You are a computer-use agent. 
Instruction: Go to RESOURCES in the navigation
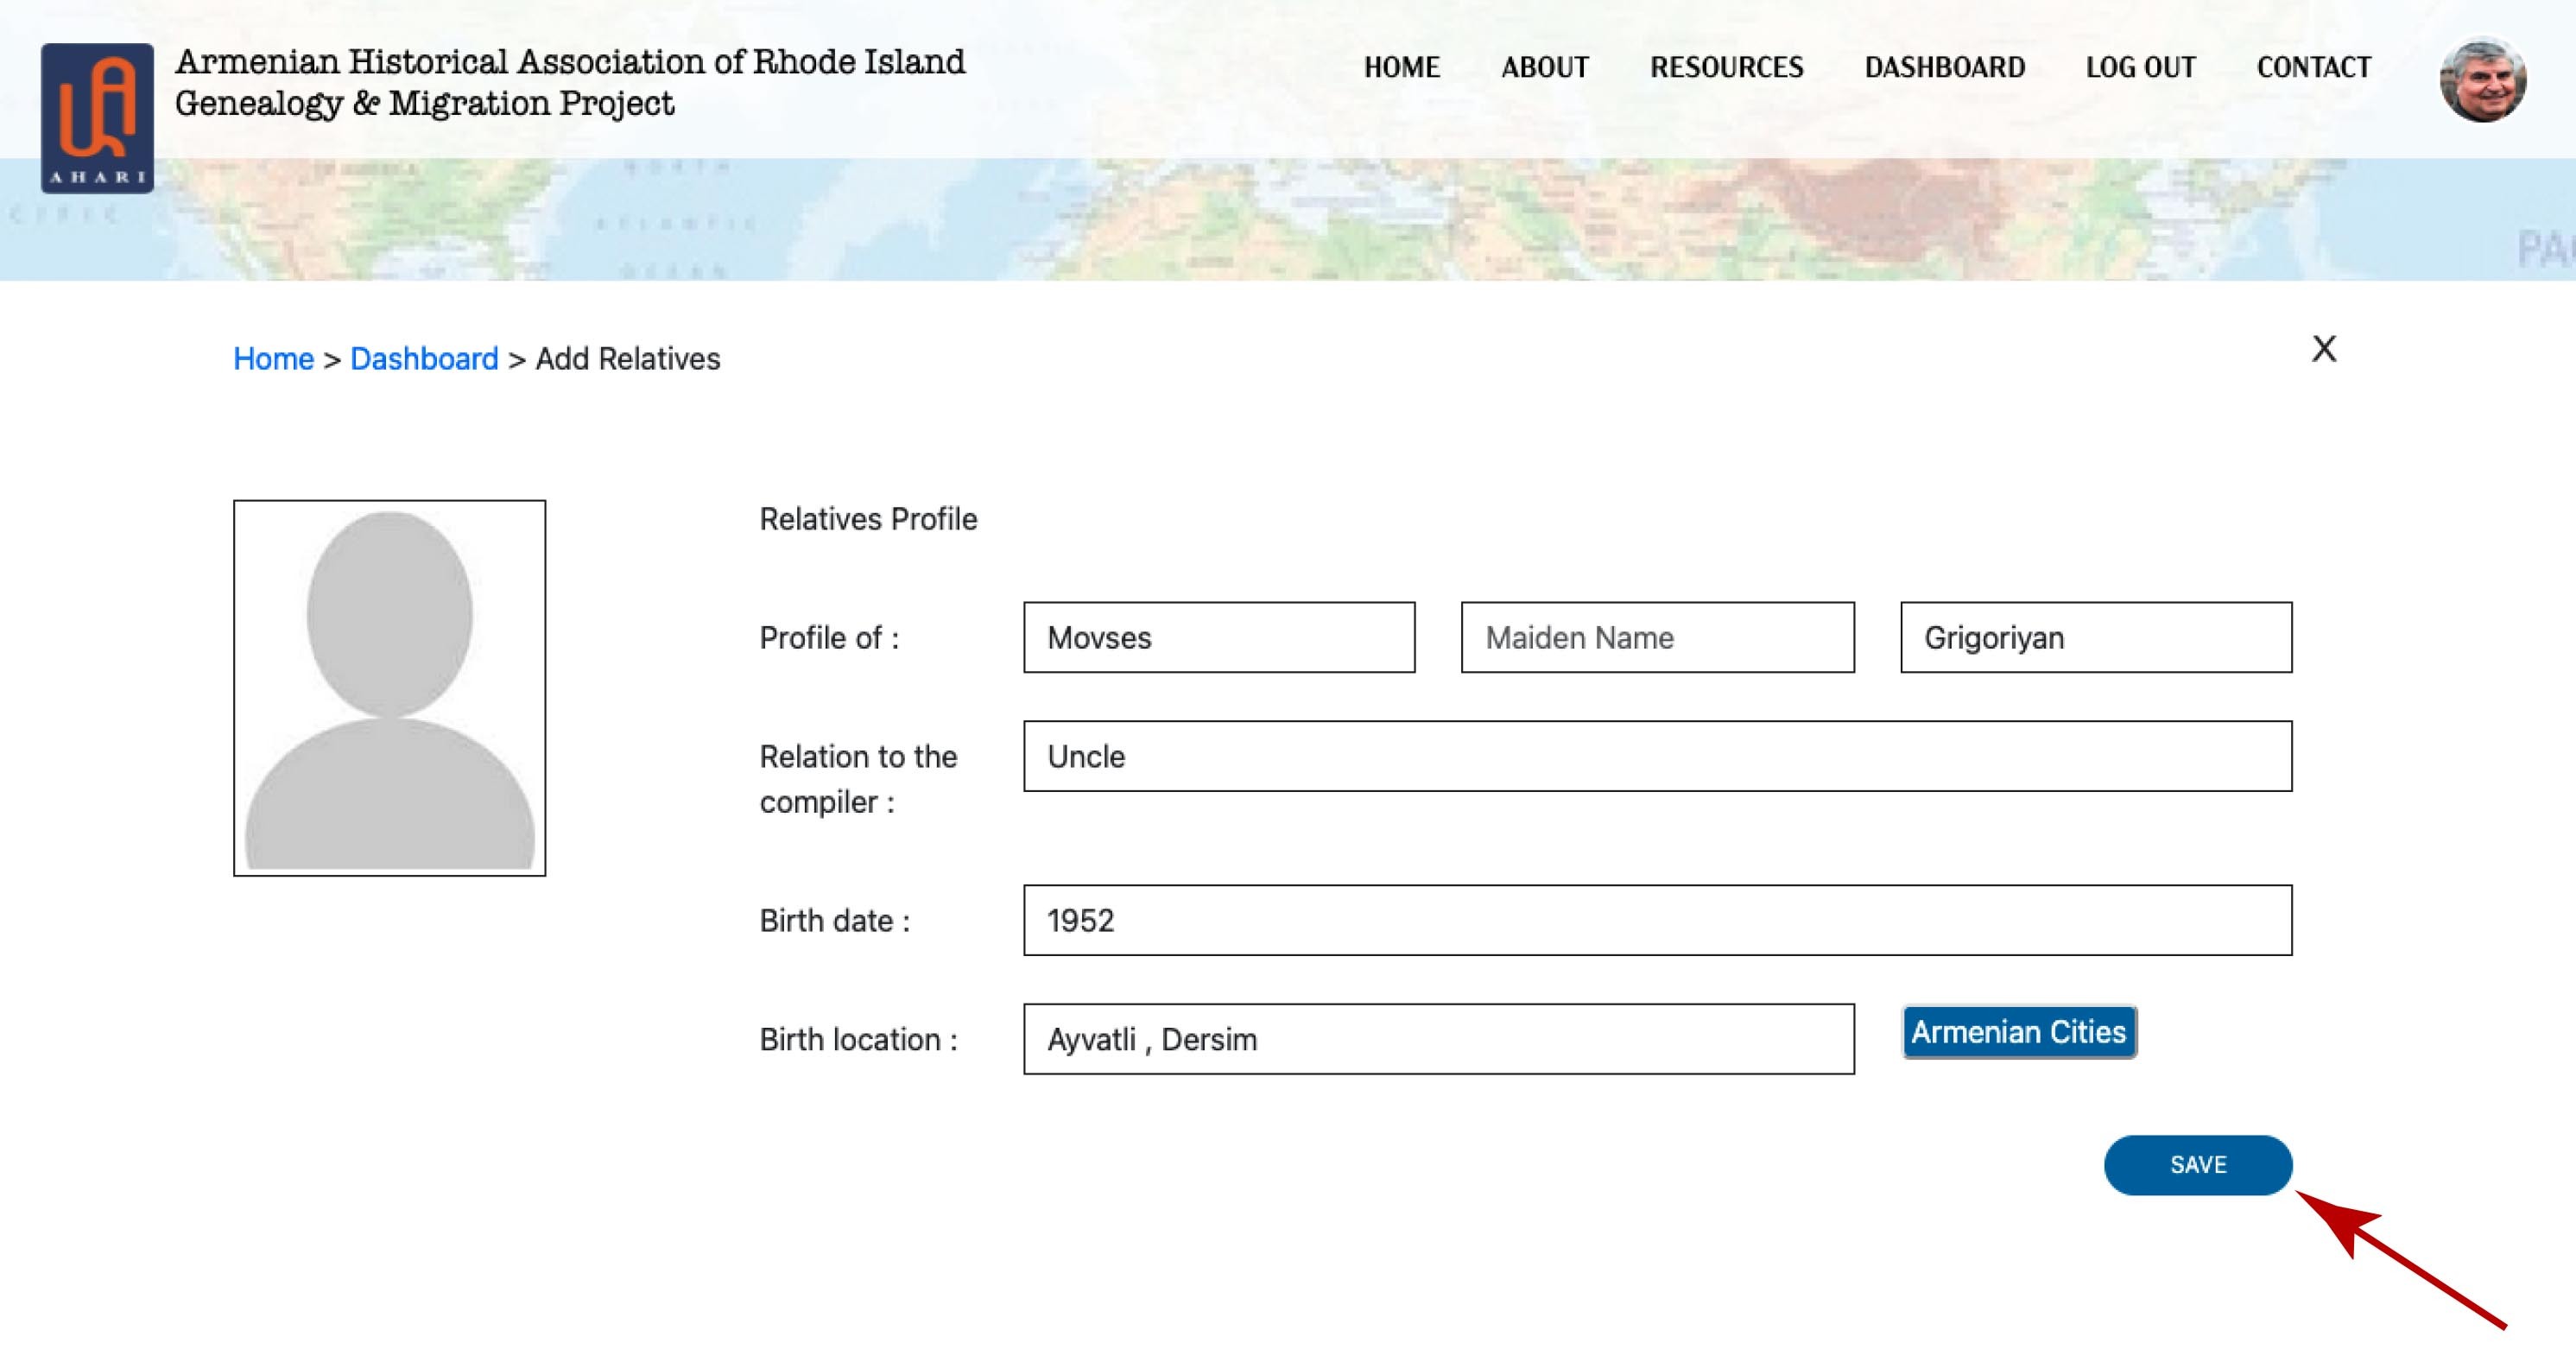[x=1726, y=67]
